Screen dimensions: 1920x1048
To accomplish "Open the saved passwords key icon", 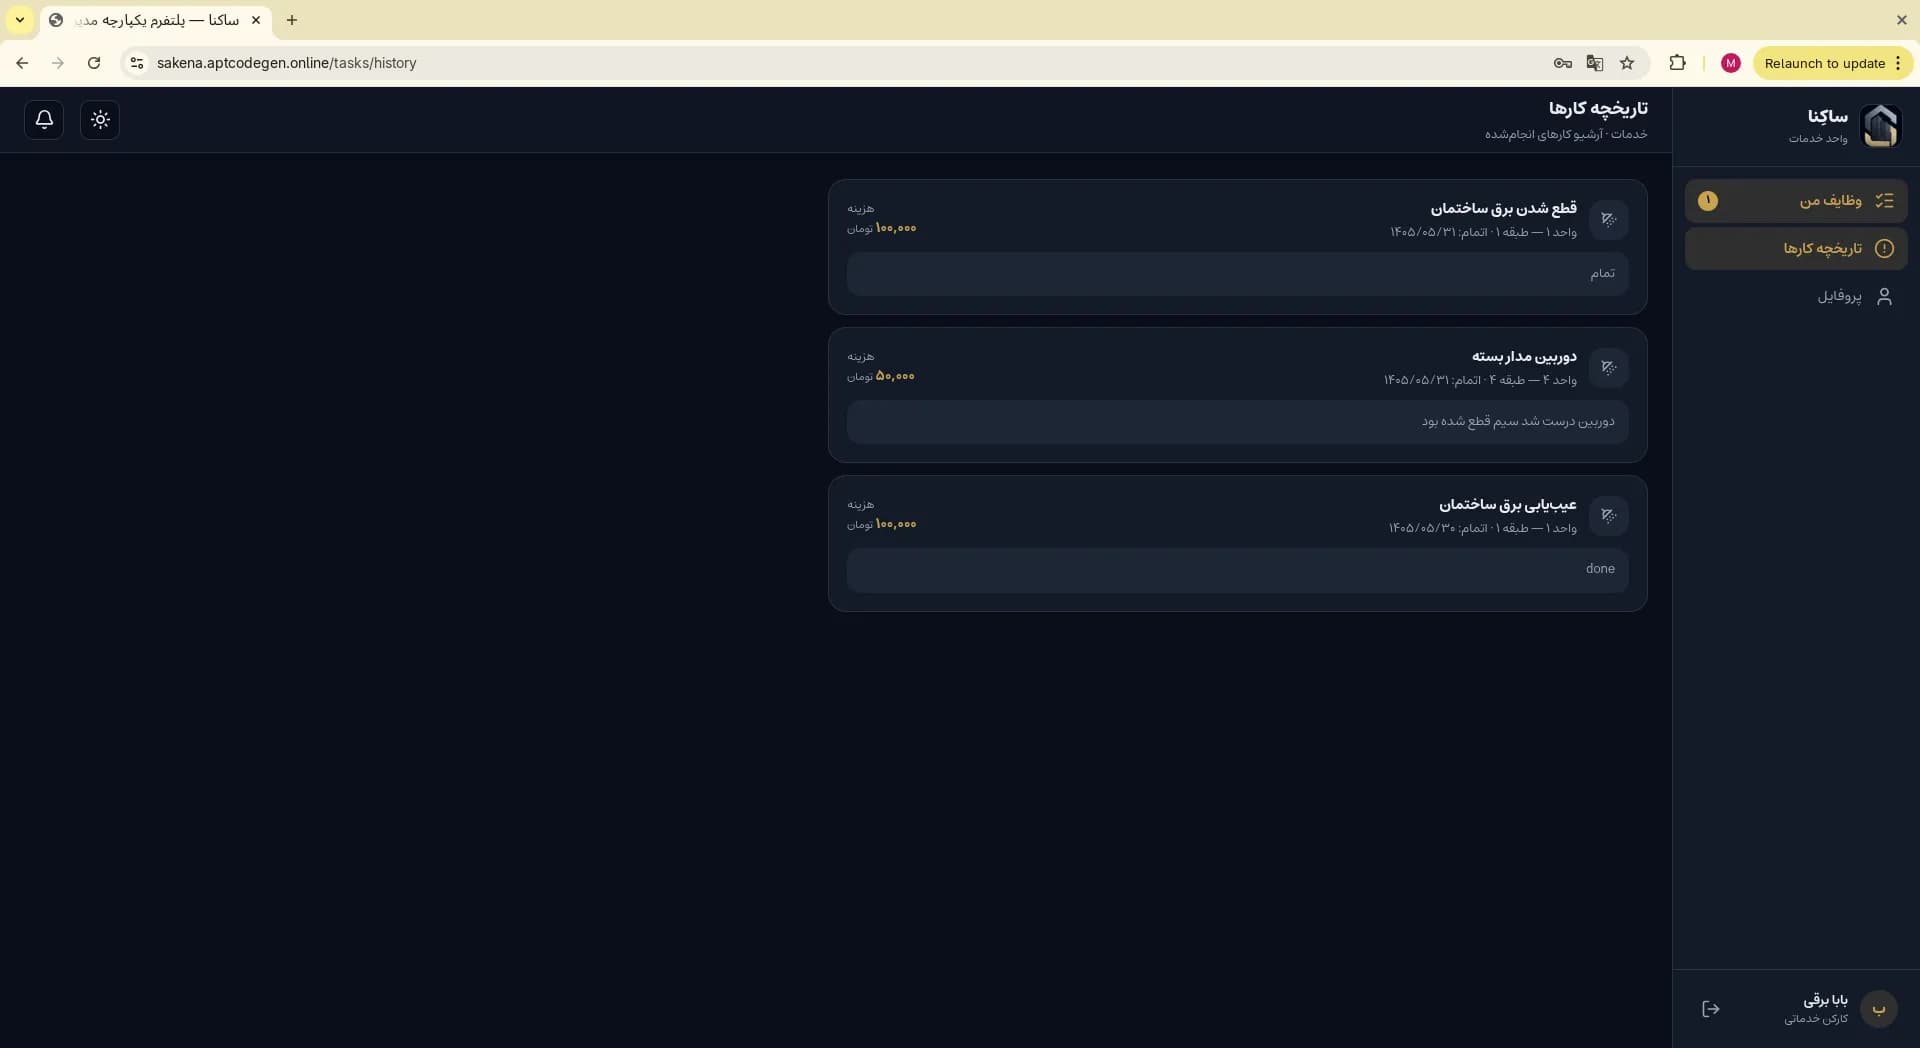I will 1563,63.
